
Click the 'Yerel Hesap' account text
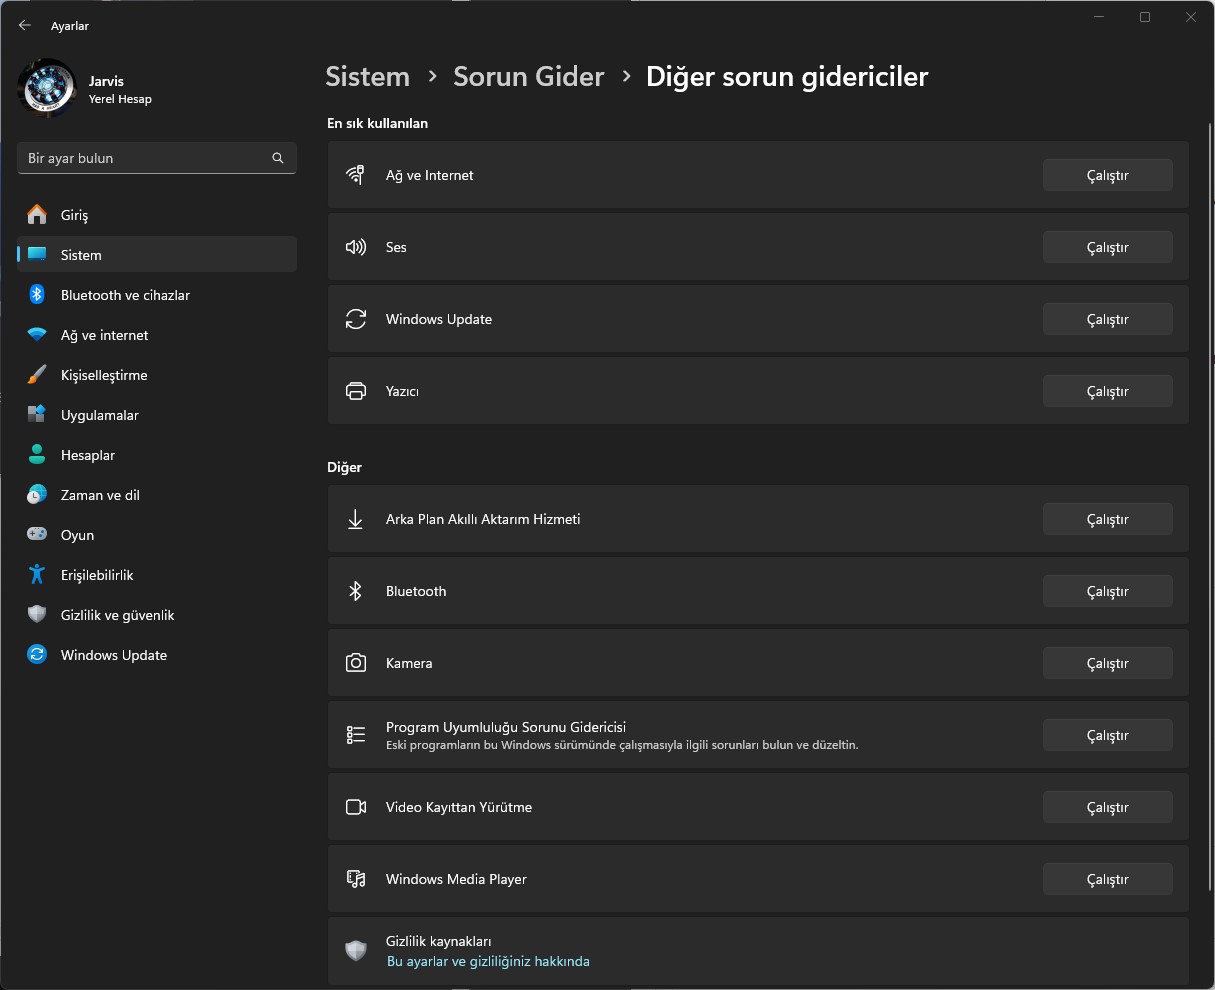120,100
